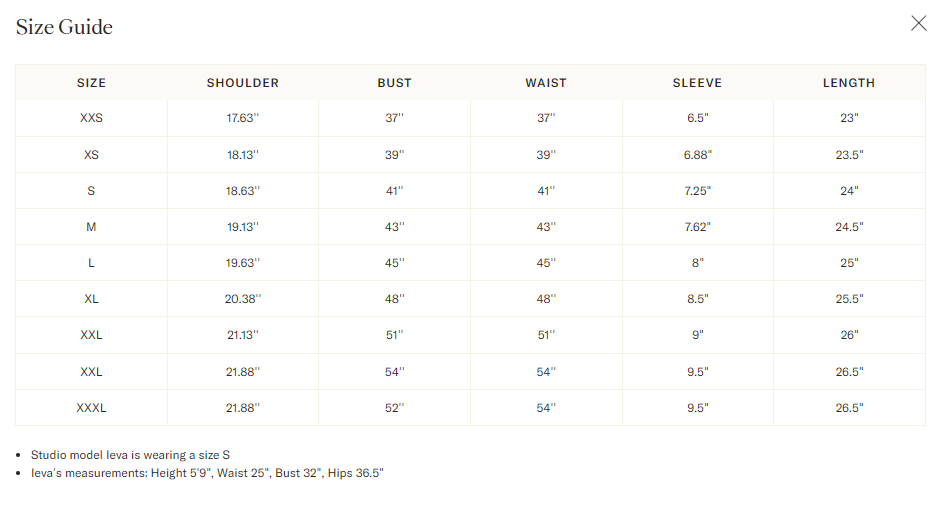The image size is (932, 517).
Task: Select the SLEEVE column header
Action: (697, 83)
